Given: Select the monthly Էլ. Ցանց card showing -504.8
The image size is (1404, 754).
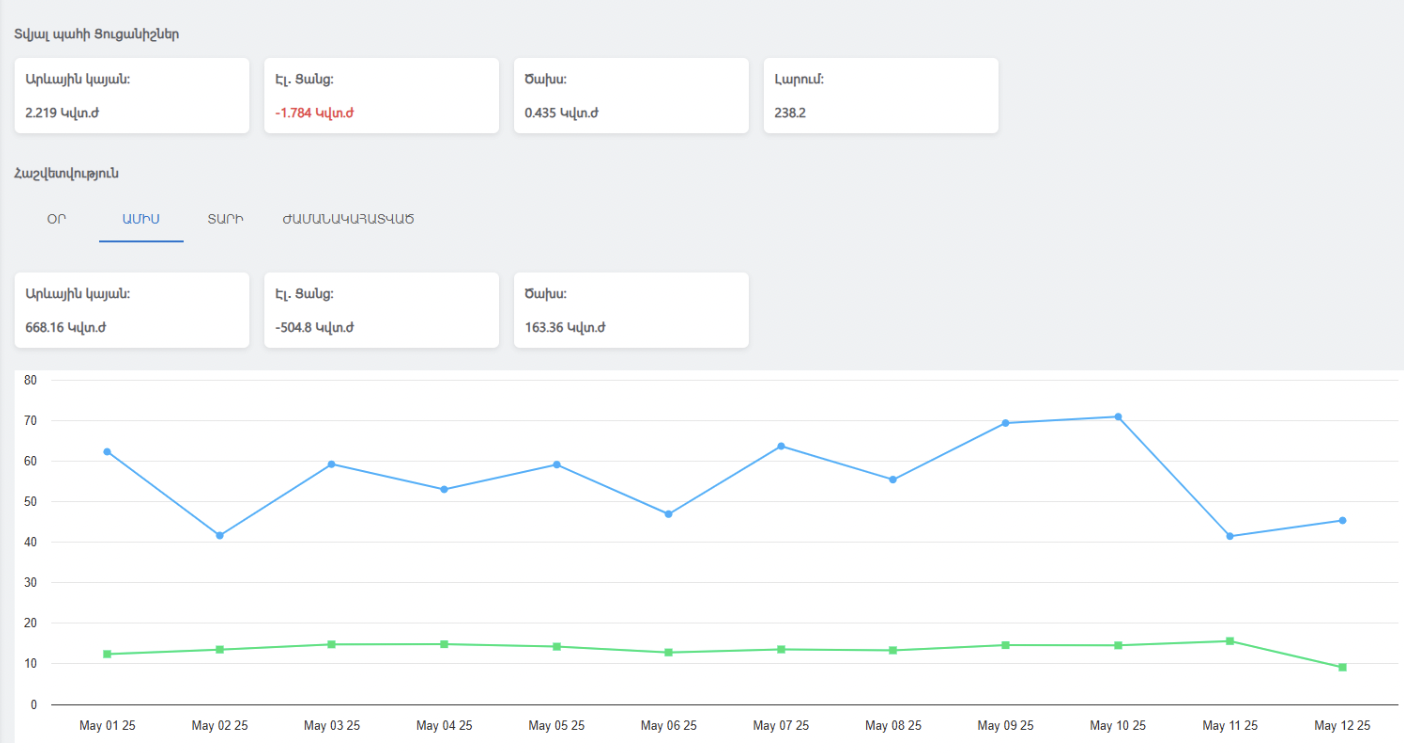Looking at the screenshot, I should 381,310.
